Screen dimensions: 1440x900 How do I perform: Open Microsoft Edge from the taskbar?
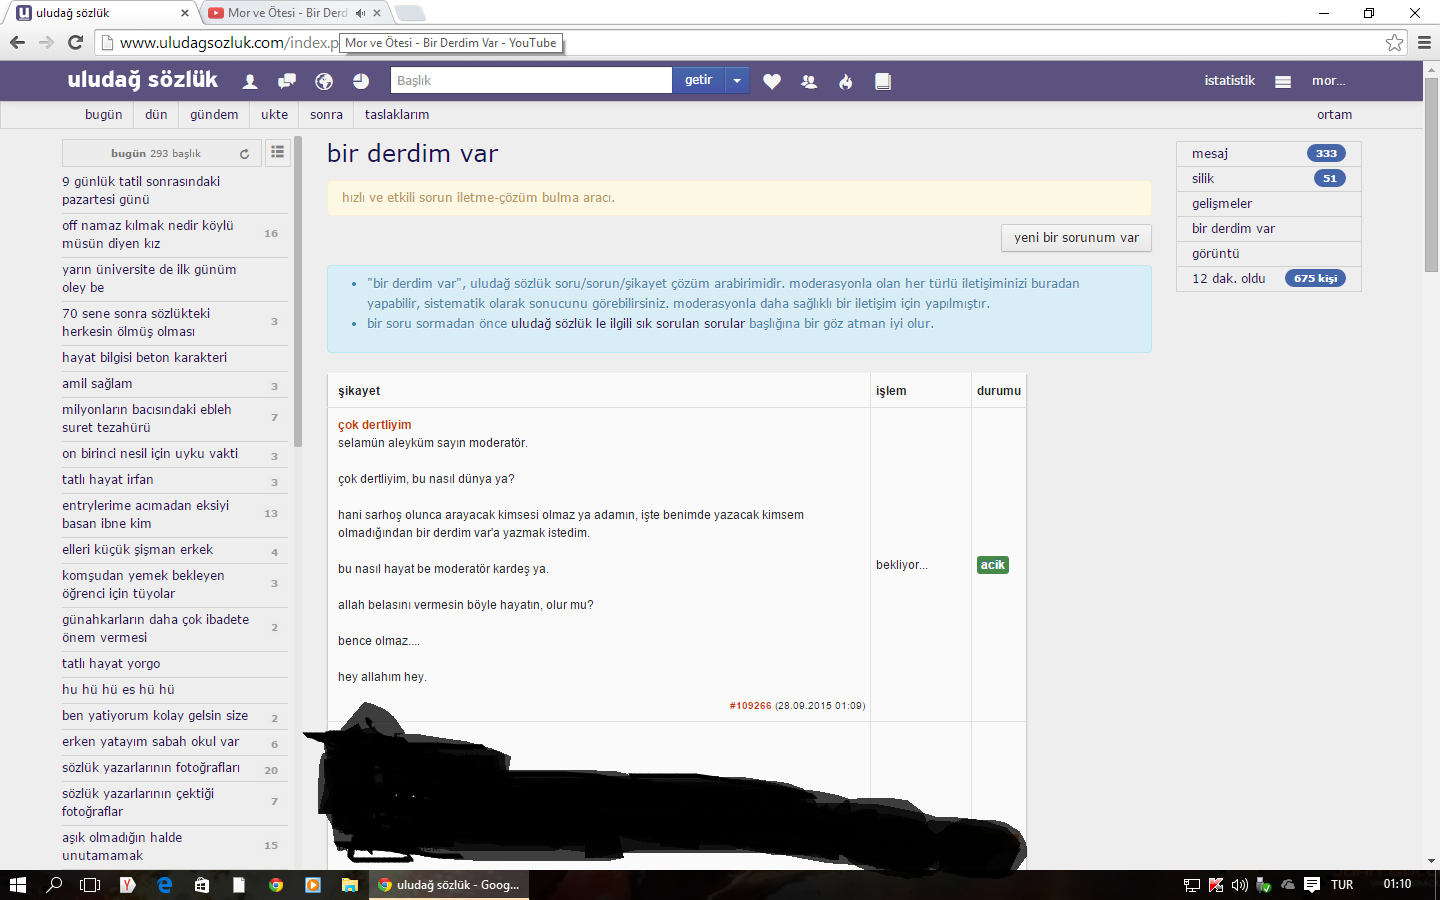tap(165, 885)
